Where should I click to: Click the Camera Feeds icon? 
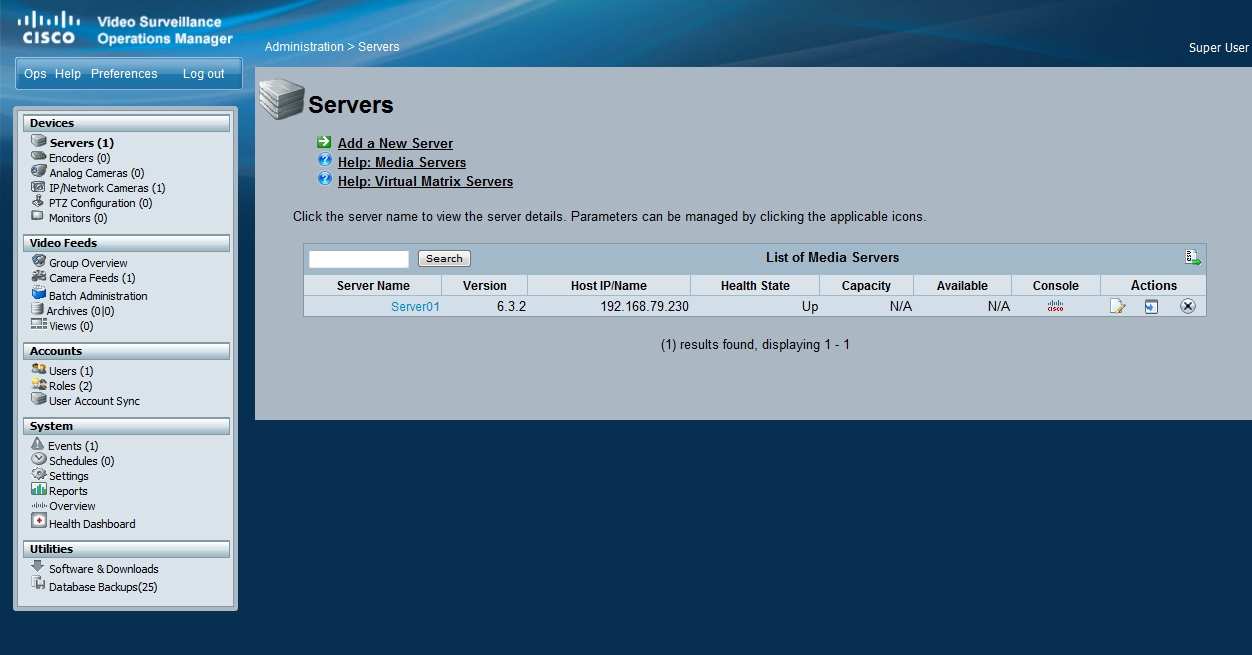(x=39, y=276)
